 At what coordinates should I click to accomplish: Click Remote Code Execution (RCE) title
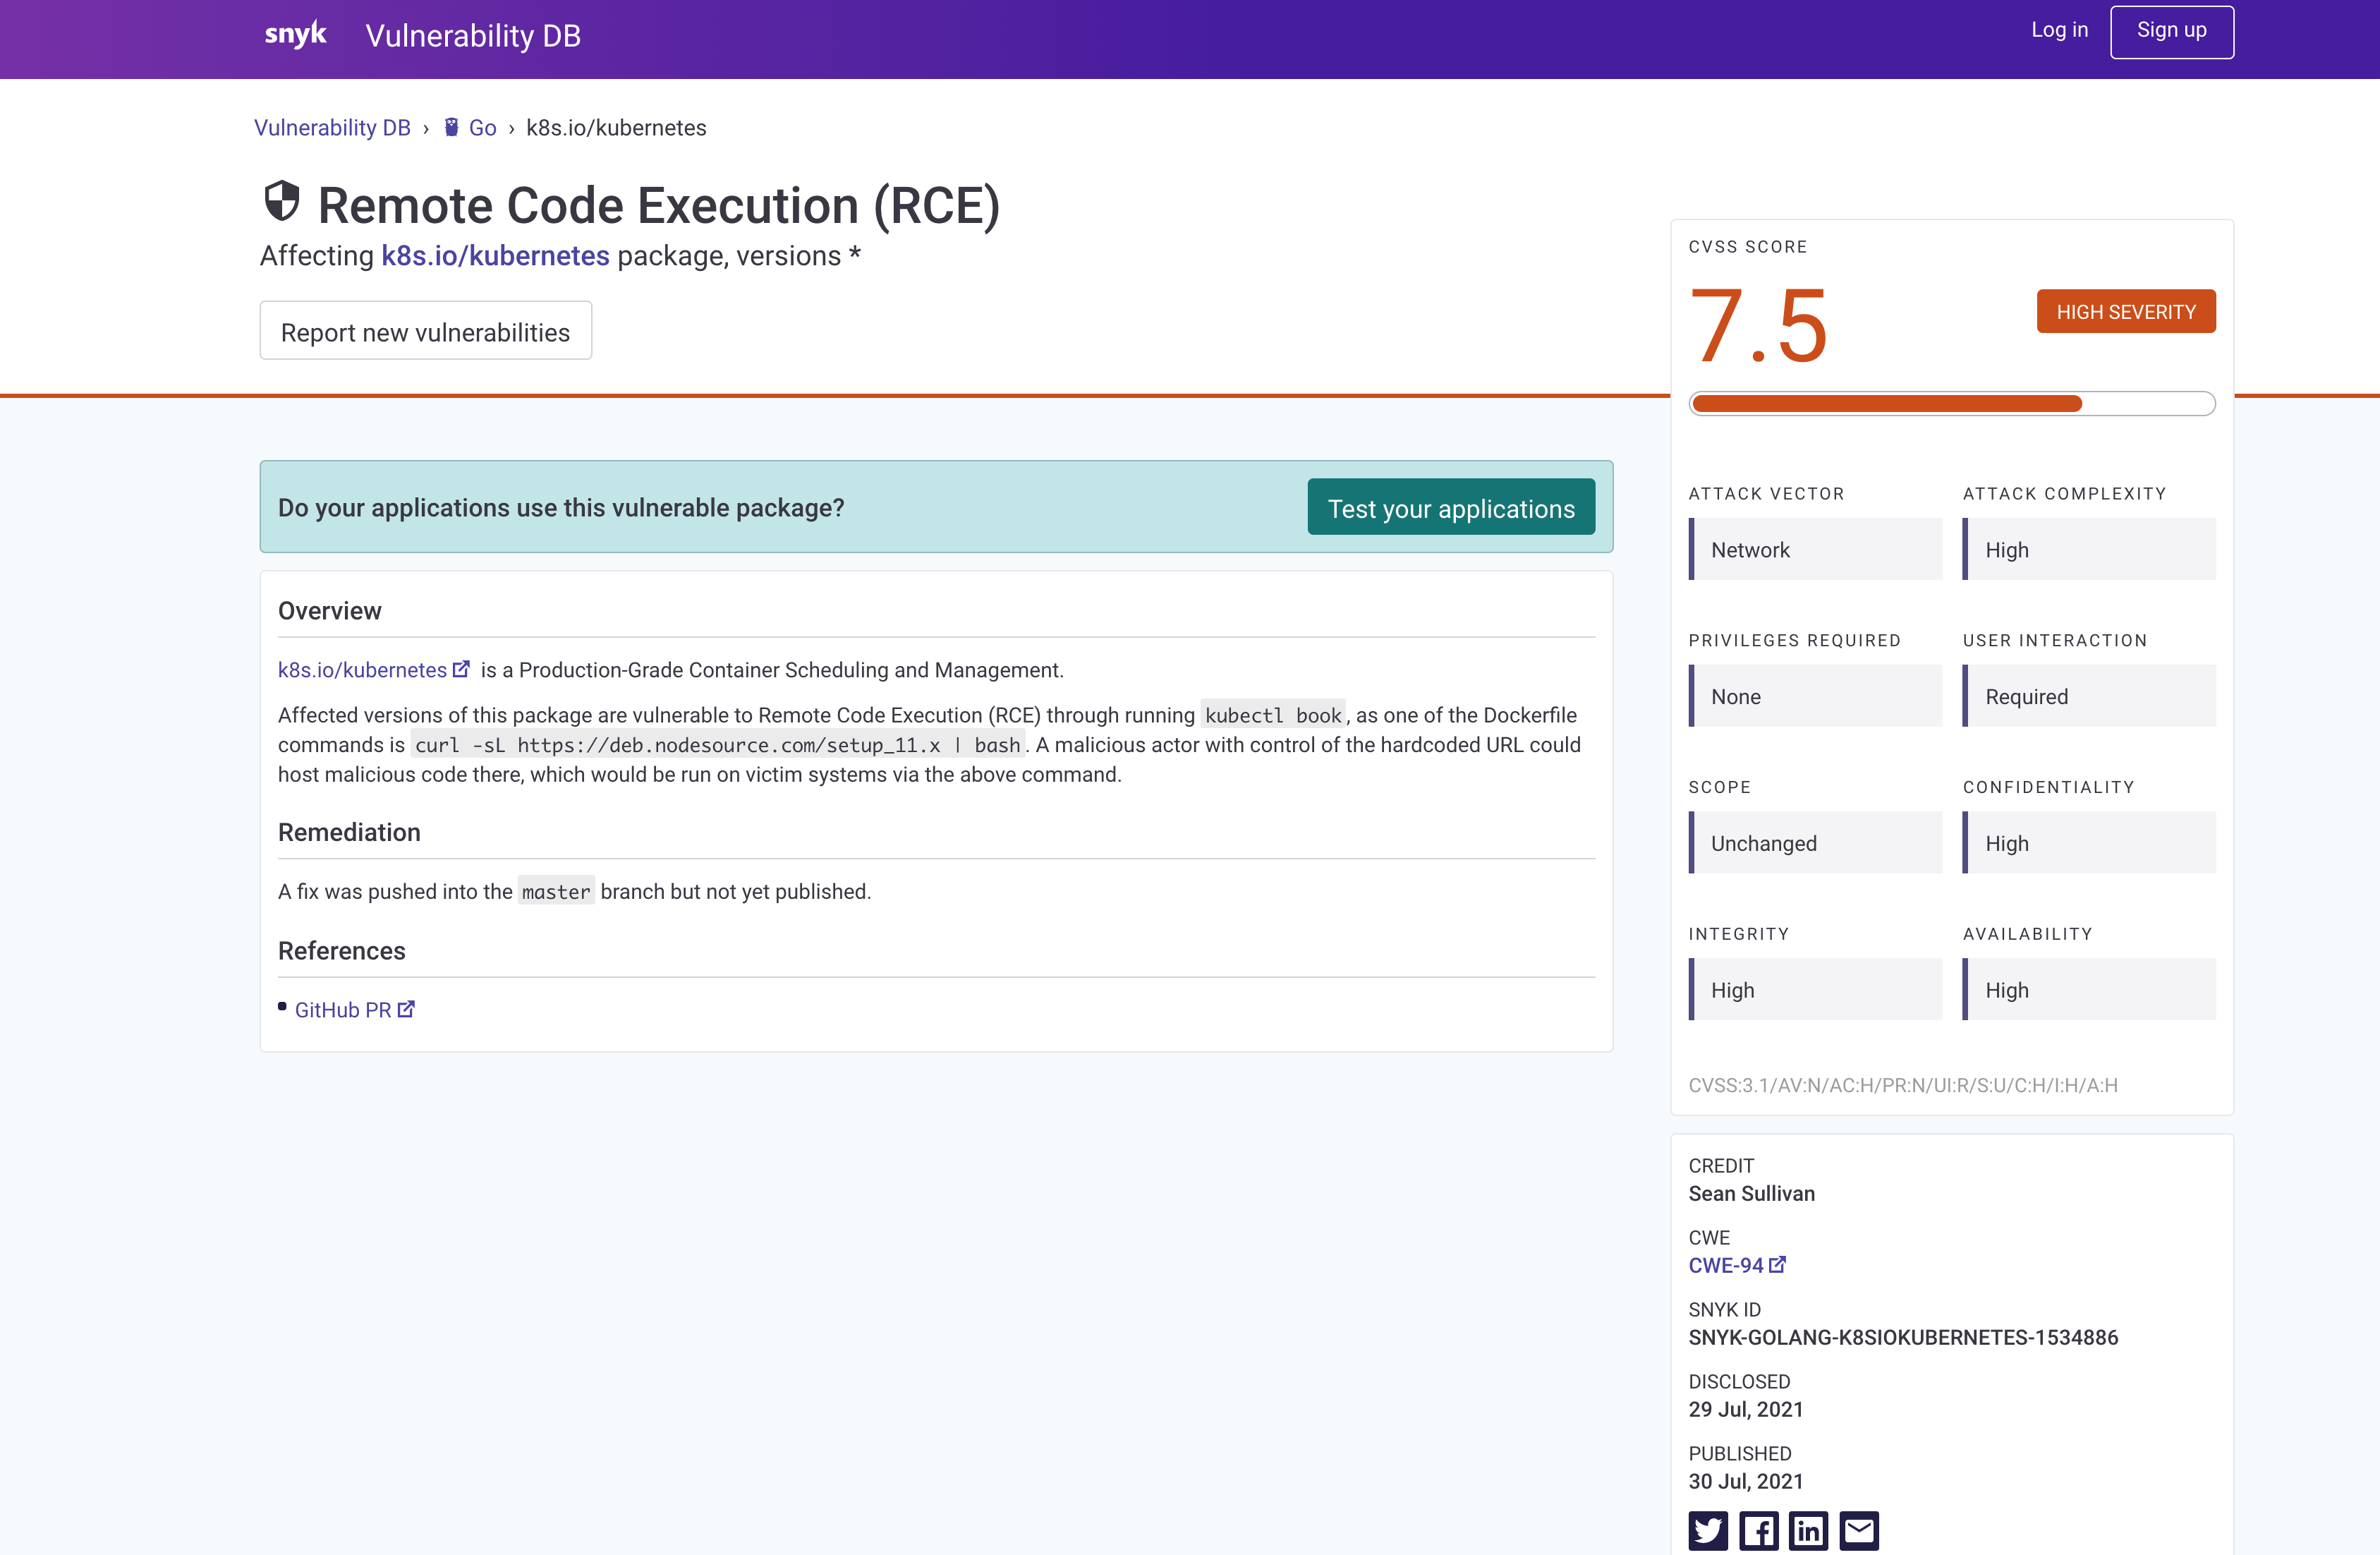tap(659, 205)
